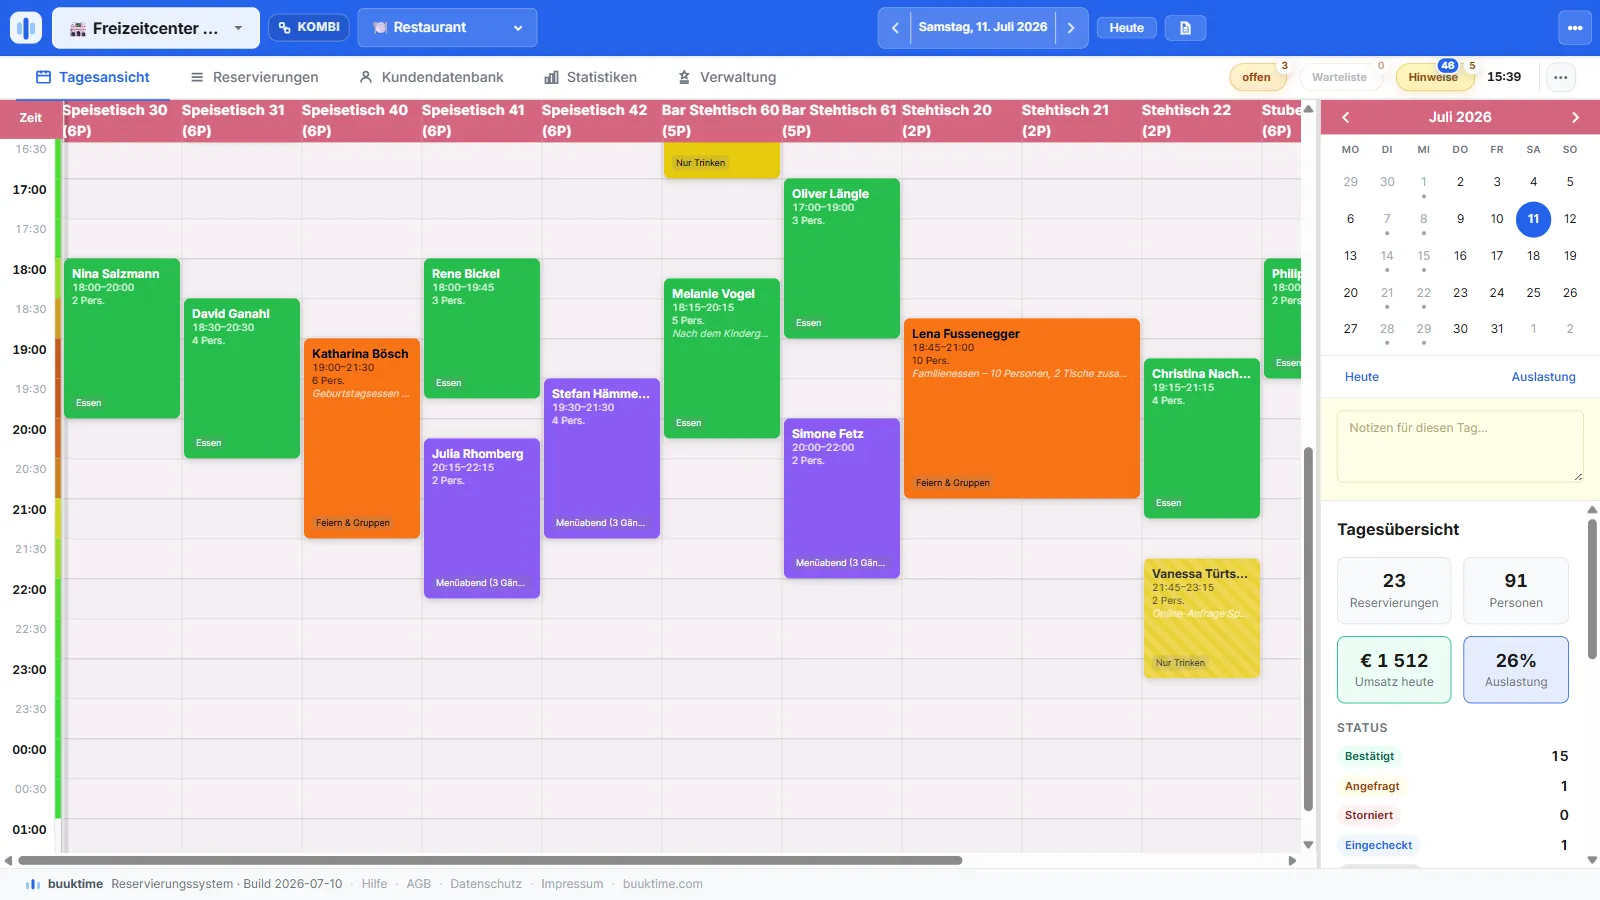The image size is (1600, 900).
Task: Click the Umsatz heute € 1 512 card
Action: 1394,669
